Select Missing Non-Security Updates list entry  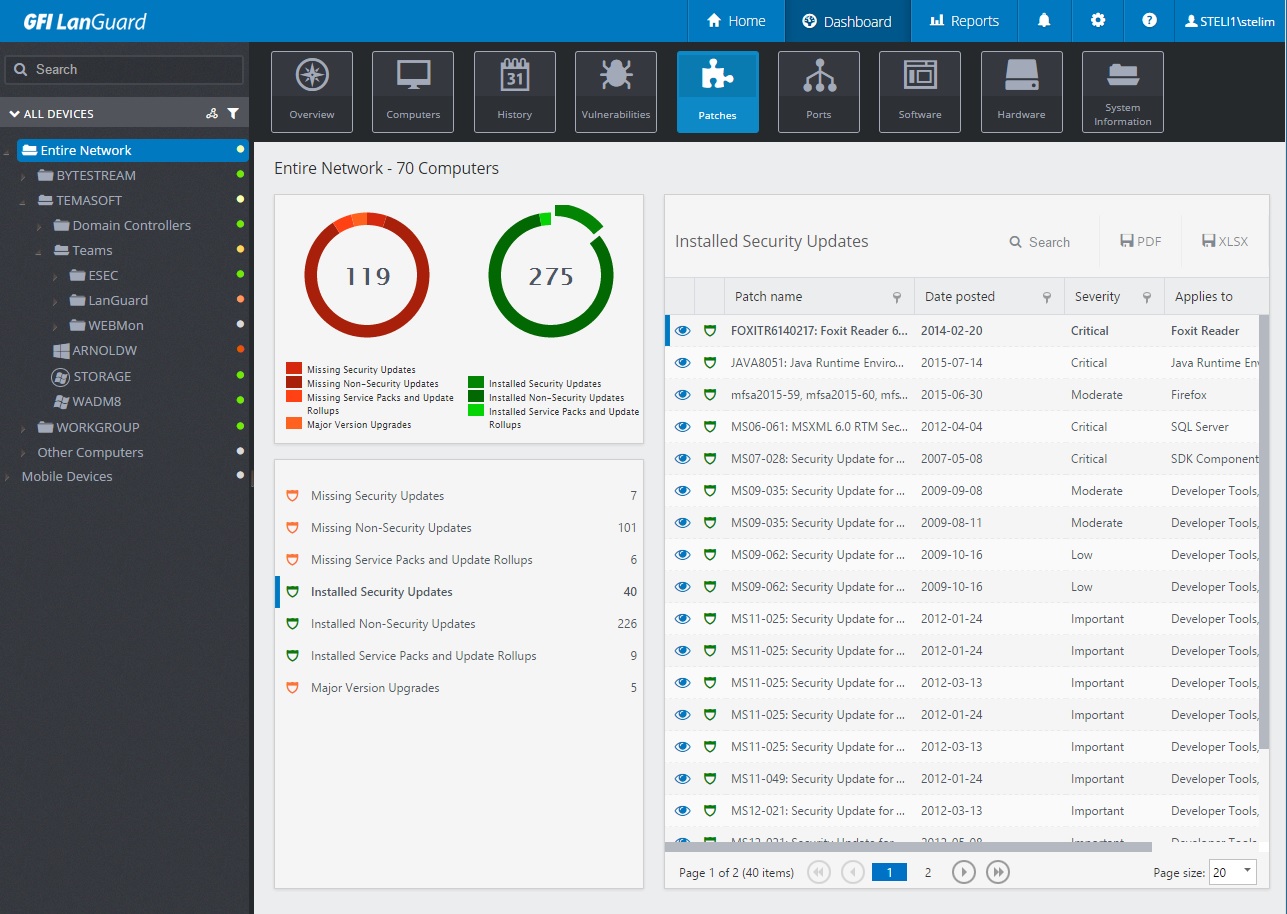(390, 528)
